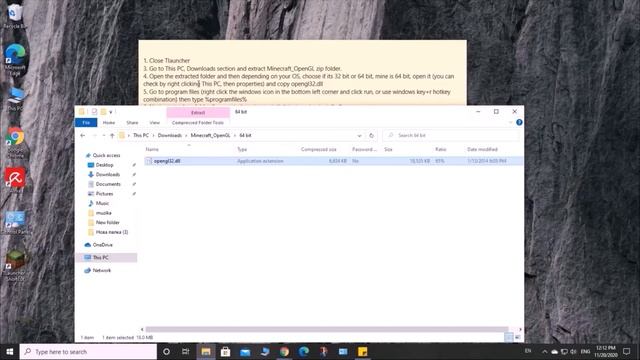Click the volume icon in system tray
Image resolution: width=640 pixels, height=360 pixels.
pyautogui.click(x=573, y=351)
